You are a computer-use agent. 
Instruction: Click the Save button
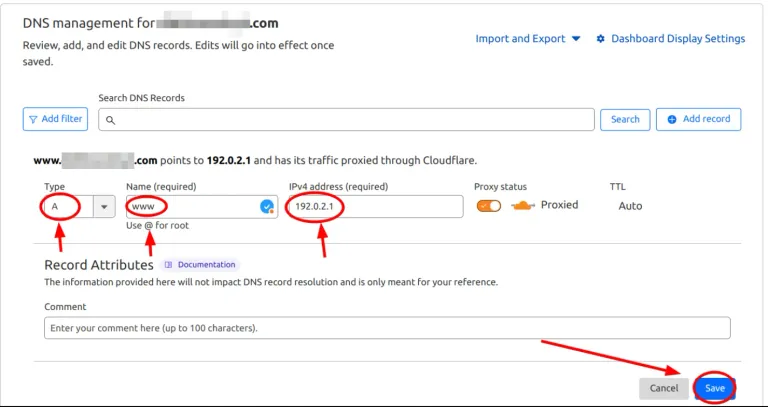pos(715,388)
